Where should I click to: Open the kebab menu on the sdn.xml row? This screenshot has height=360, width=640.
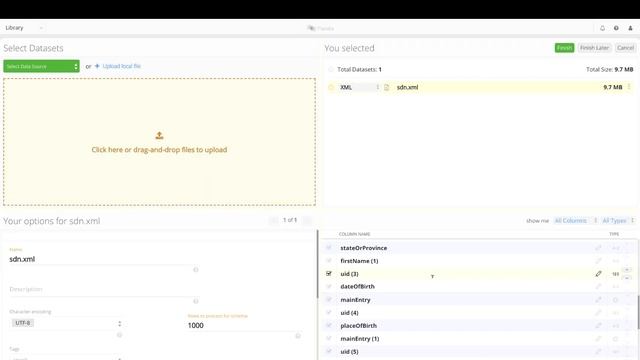click(629, 87)
